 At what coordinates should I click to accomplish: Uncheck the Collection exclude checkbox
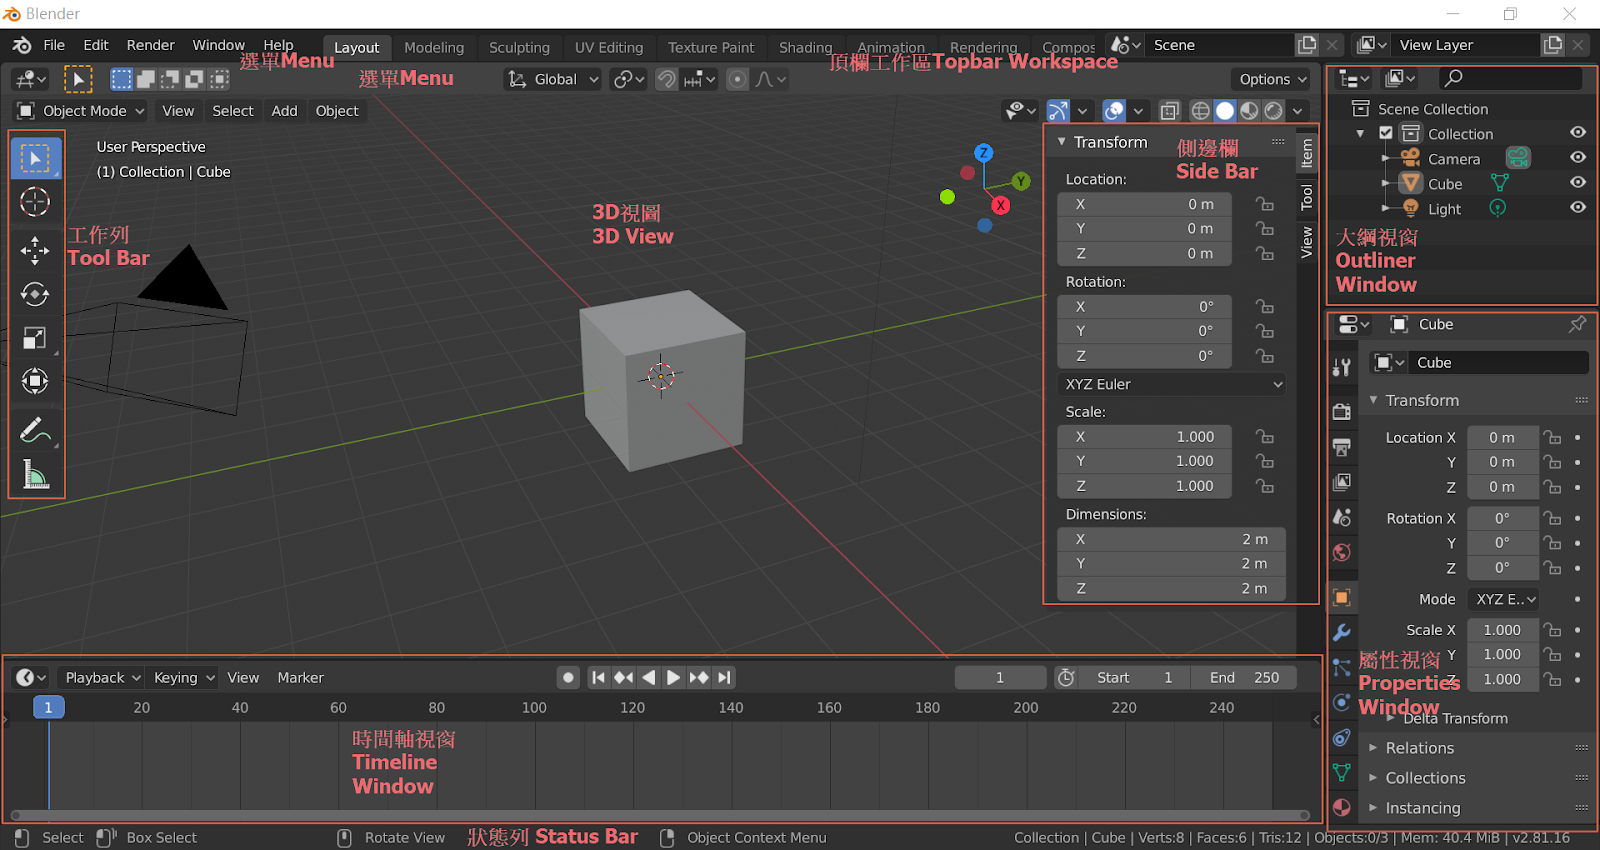coord(1386,133)
